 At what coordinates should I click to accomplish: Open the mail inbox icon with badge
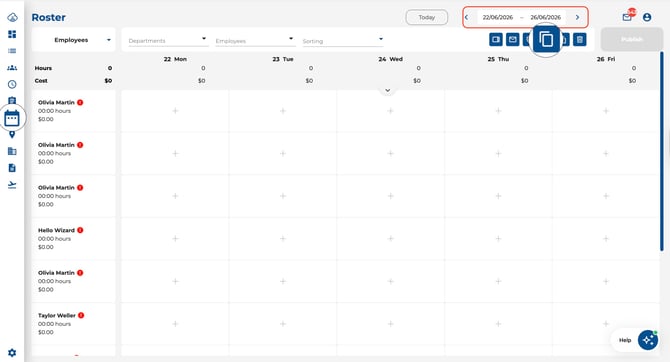[x=627, y=17]
